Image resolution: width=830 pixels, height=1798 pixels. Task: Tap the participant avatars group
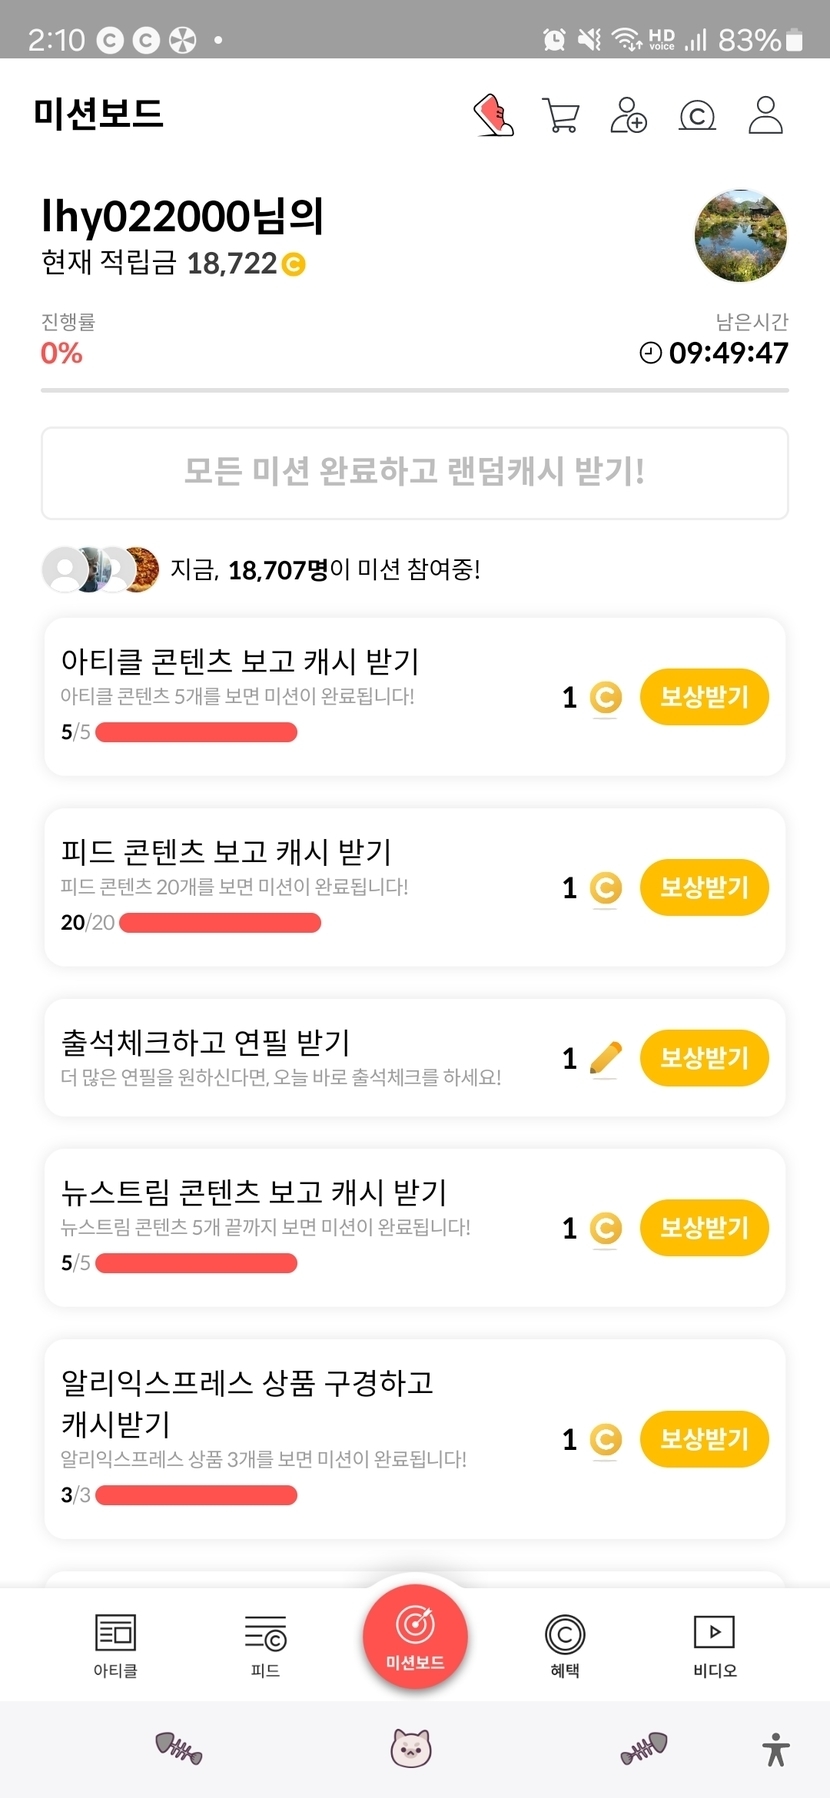(100, 570)
